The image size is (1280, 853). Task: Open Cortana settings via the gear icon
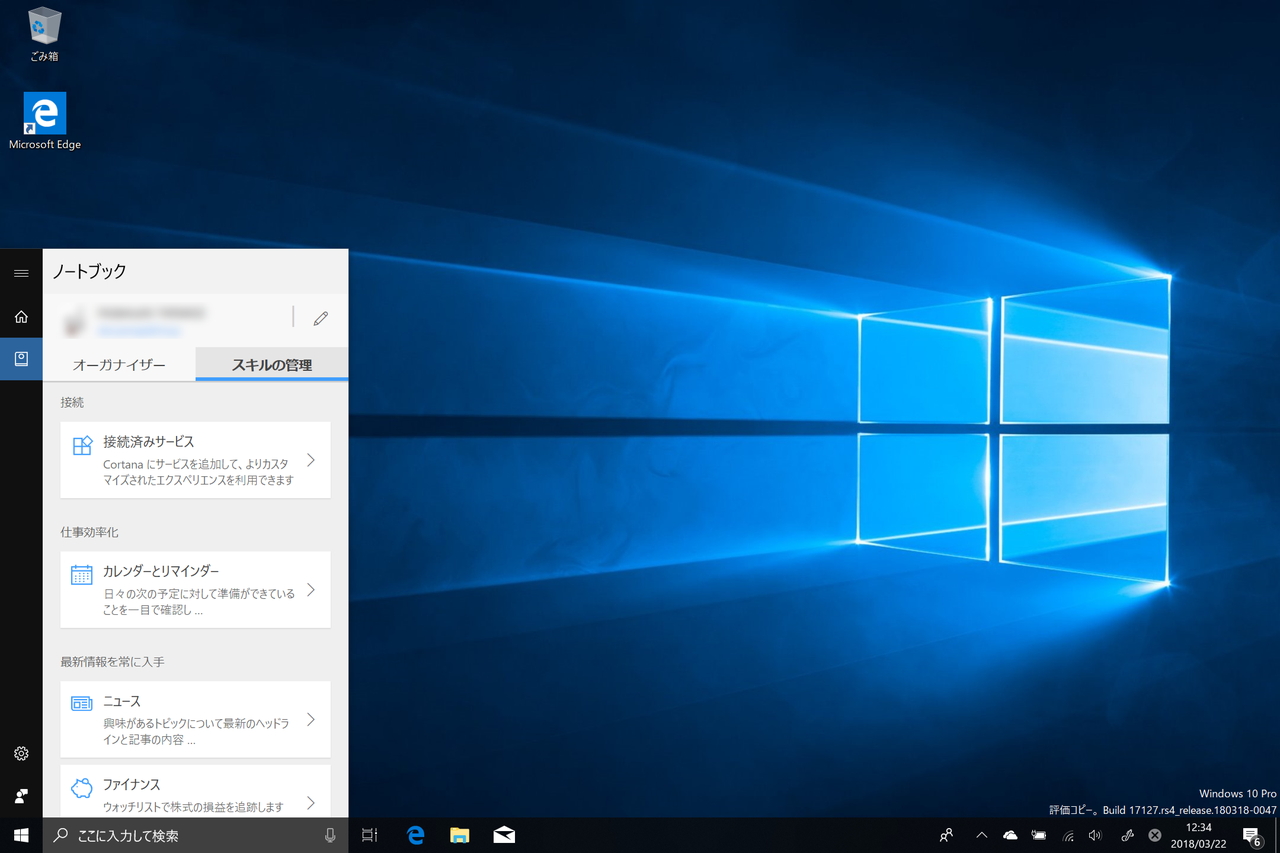click(20, 753)
